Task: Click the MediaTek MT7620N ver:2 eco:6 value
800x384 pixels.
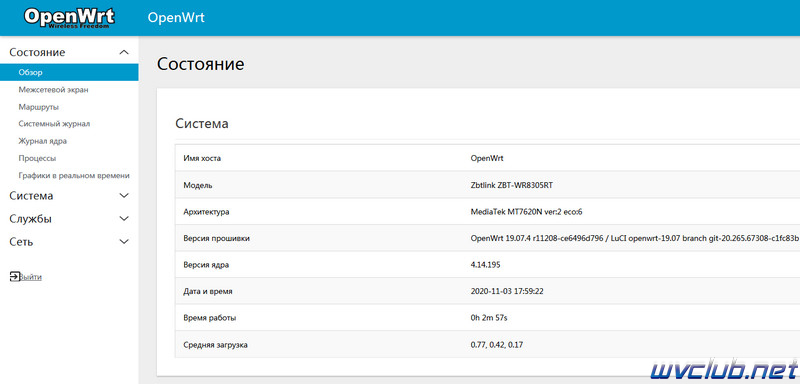Action: point(526,212)
